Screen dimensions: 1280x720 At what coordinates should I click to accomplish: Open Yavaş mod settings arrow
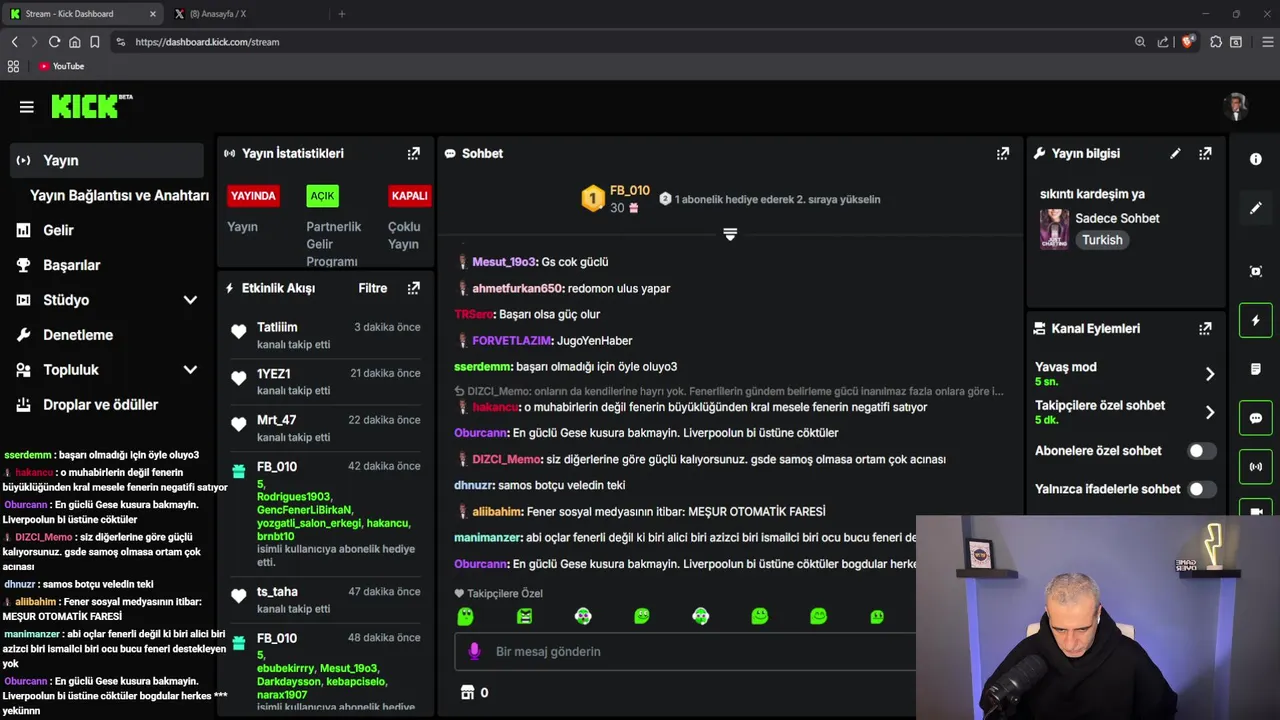click(1209, 374)
